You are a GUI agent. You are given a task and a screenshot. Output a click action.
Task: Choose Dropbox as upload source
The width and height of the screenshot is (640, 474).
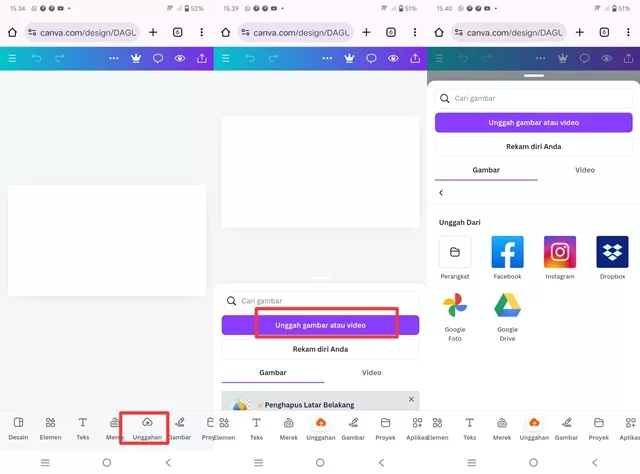click(x=612, y=258)
